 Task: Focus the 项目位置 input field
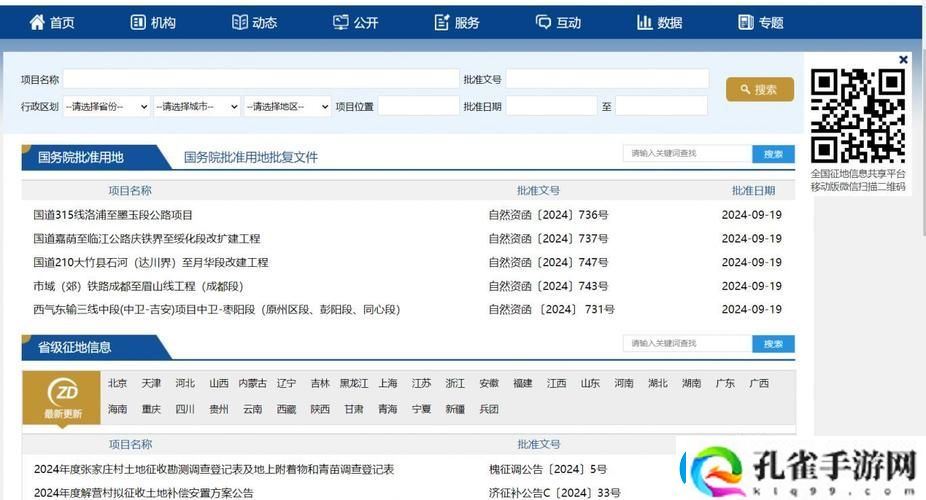point(419,106)
